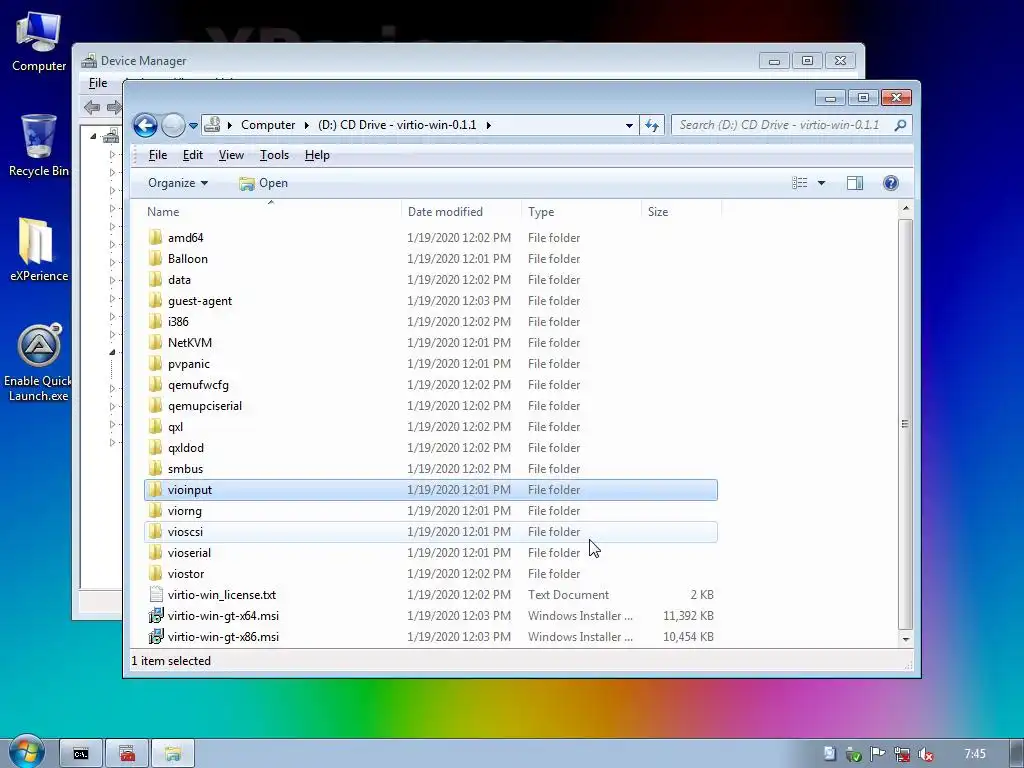The image size is (1024, 768).
Task: Select Enable Quick Launch.exe desktop icon
Action: (x=39, y=363)
